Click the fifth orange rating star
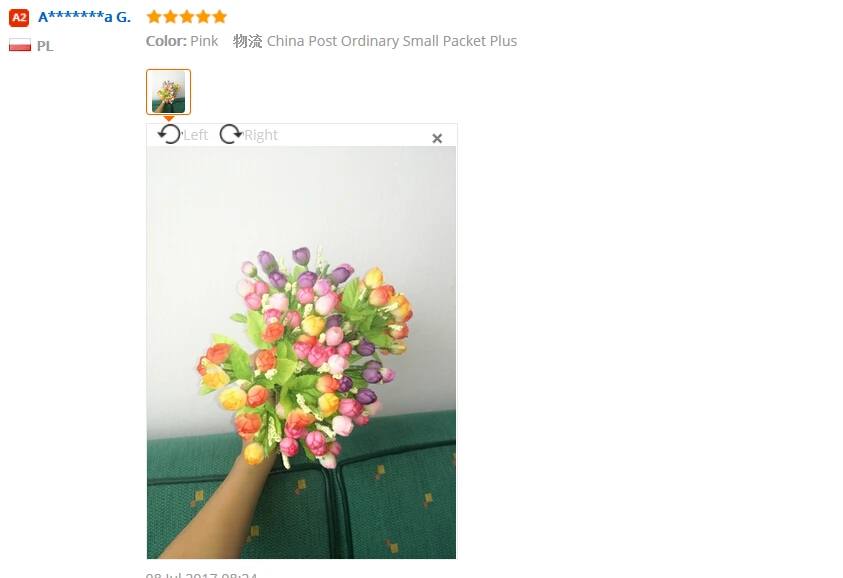Screen dimensions: 843x578 pyautogui.click(x=219, y=17)
